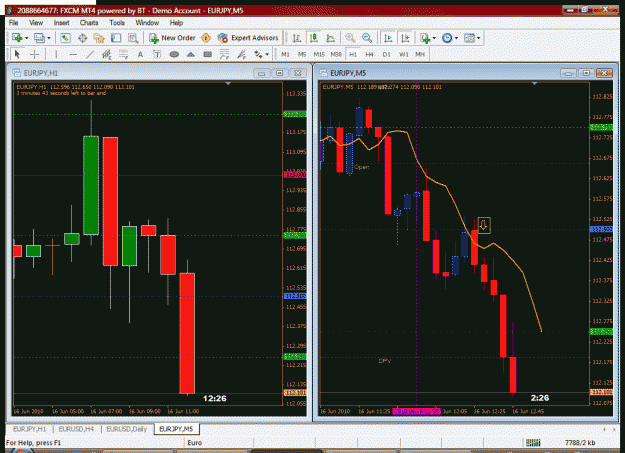Screen dimensions: 625x453
Task: Toggle the D1 timeframe
Action: (387, 54)
